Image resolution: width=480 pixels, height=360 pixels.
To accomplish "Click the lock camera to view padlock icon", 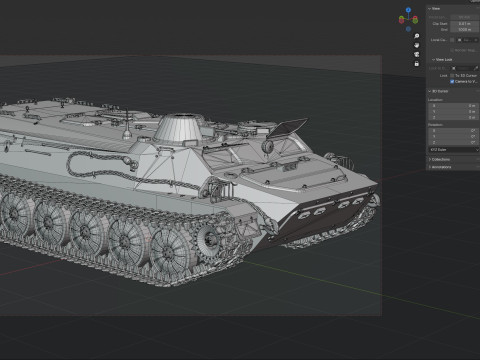I will (x=416, y=63).
